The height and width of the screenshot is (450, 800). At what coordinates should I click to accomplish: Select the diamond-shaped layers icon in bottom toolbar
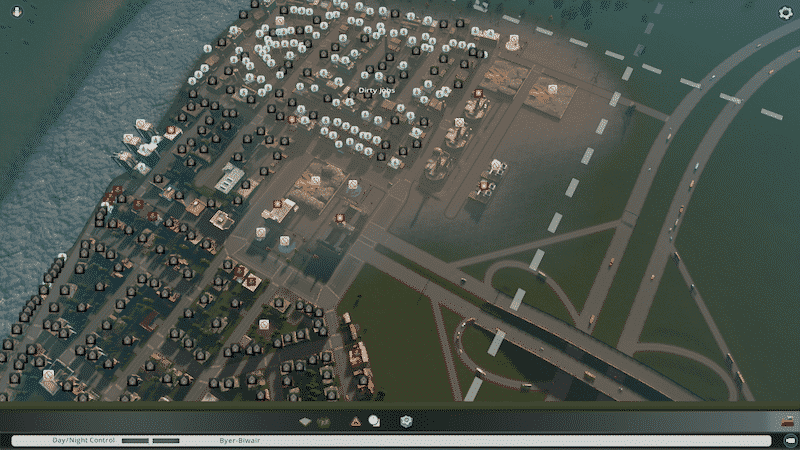(305, 422)
